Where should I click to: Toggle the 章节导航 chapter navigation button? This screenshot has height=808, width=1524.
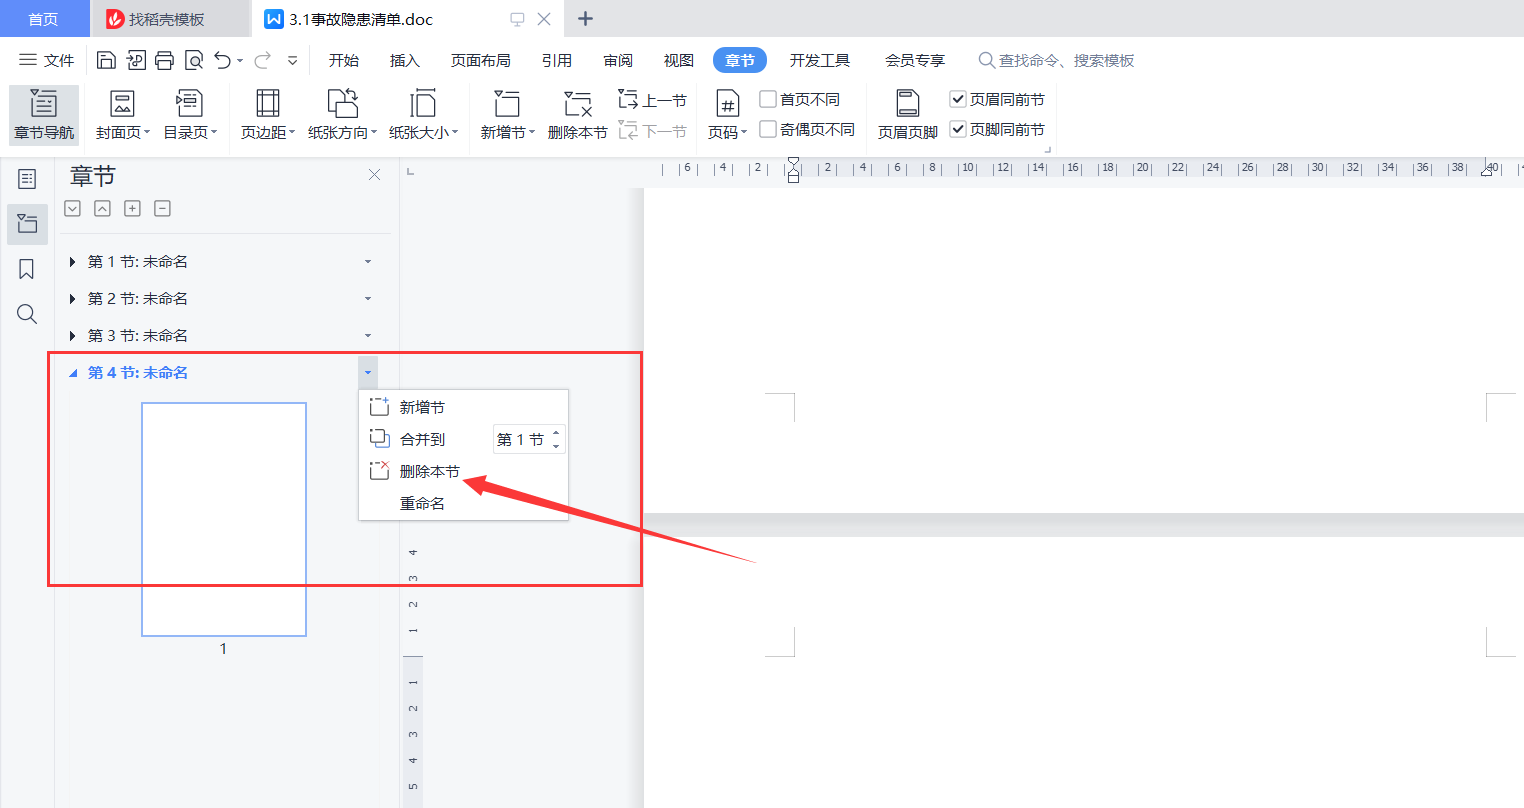(x=44, y=114)
